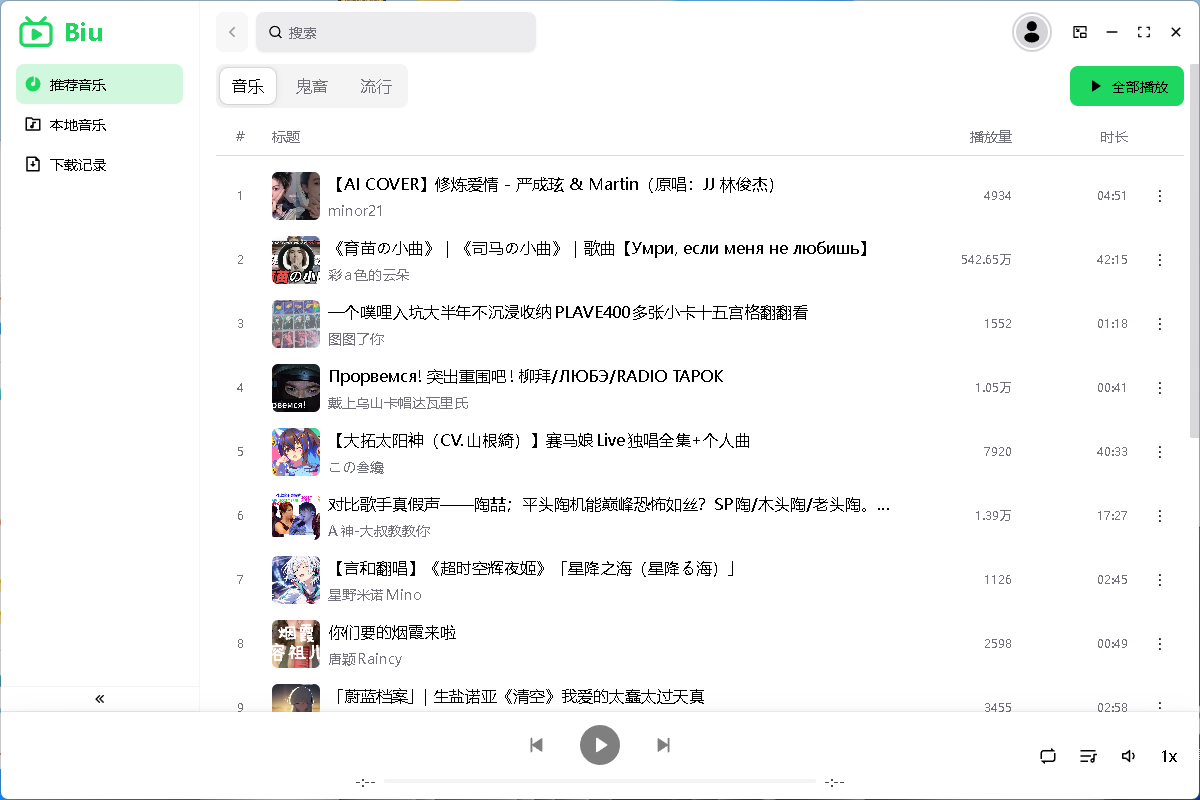Open the playlist queue icon
Image resolution: width=1200 pixels, height=800 pixels.
pos(1088,756)
